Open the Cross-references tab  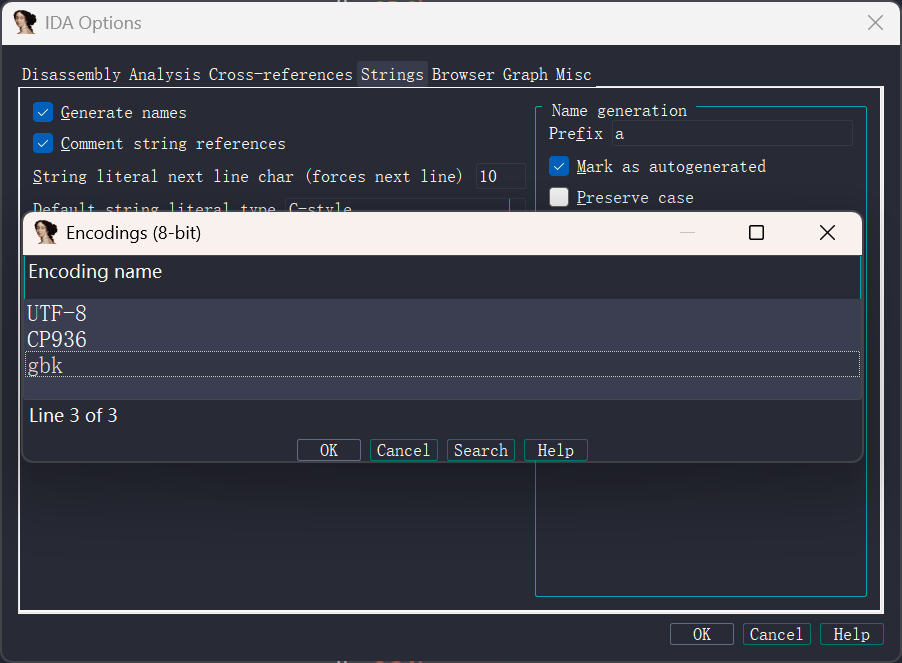click(280, 75)
